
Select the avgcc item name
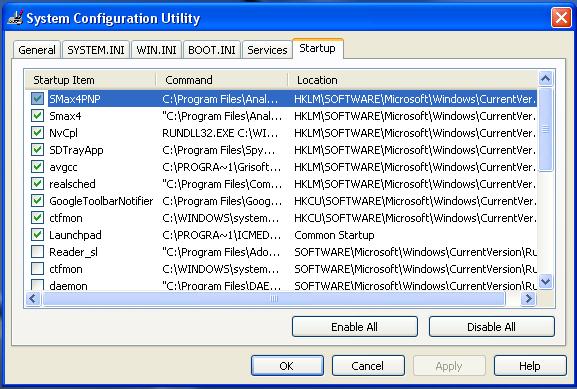click(63, 167)
